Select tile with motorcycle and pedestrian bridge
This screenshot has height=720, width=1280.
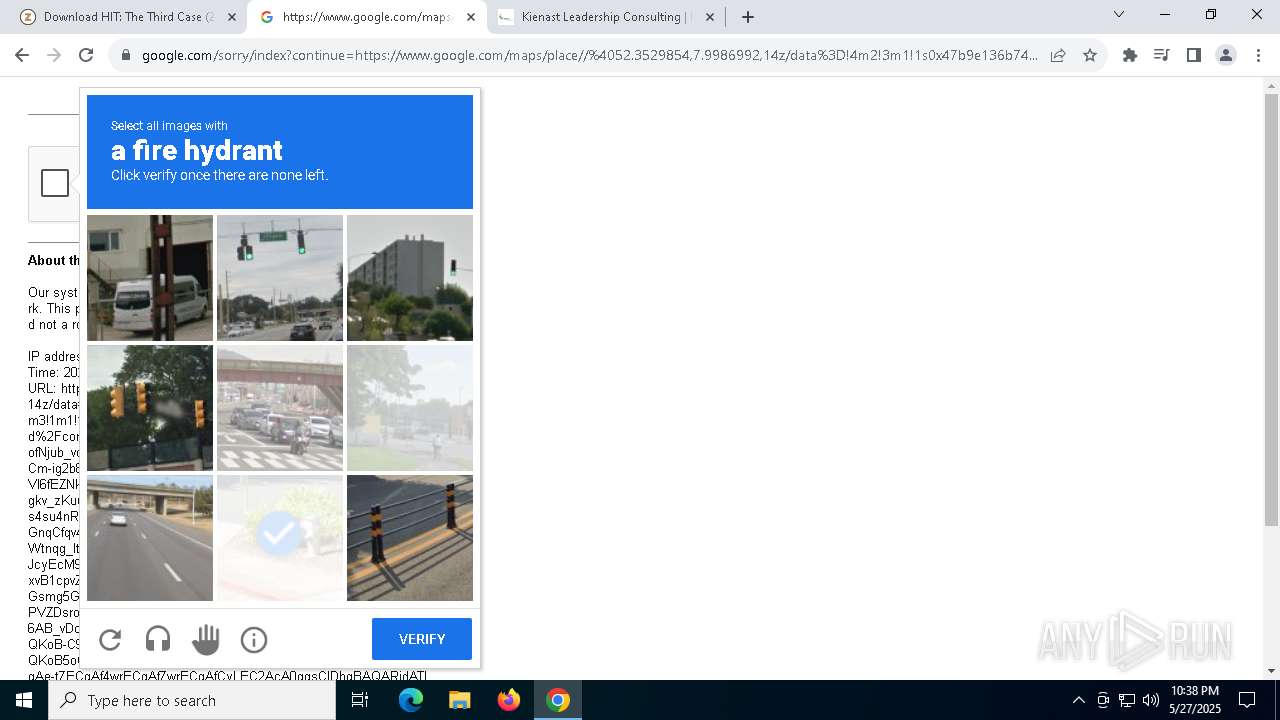280,408
